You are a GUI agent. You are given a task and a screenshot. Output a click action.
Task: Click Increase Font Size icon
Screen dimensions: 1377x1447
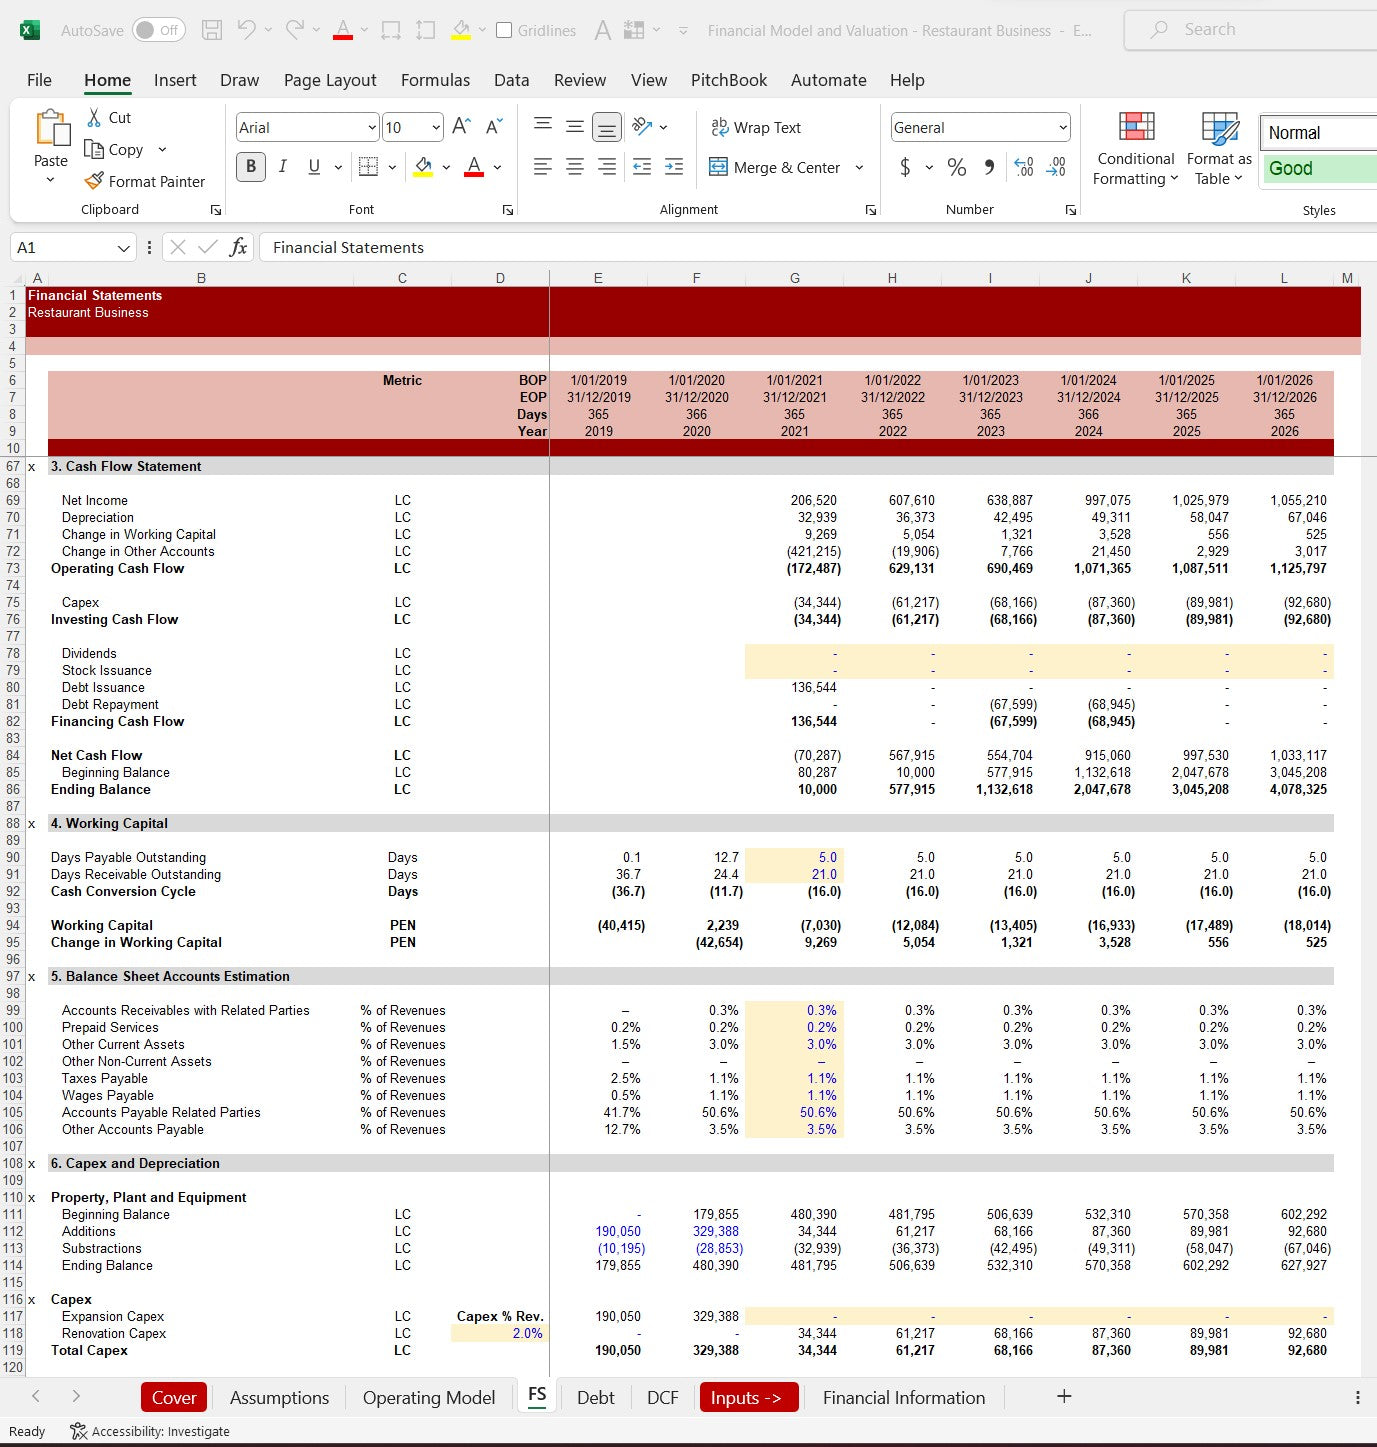(461, 126)
